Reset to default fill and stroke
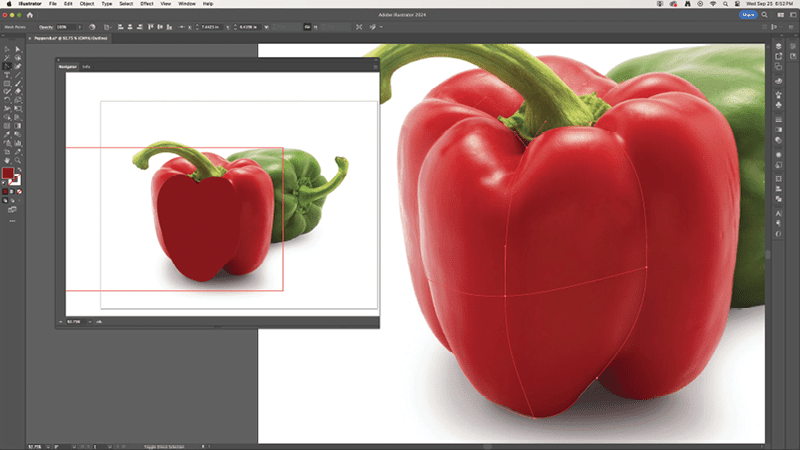The width and height of the screenshot is (800, 450). coord(5,183)
